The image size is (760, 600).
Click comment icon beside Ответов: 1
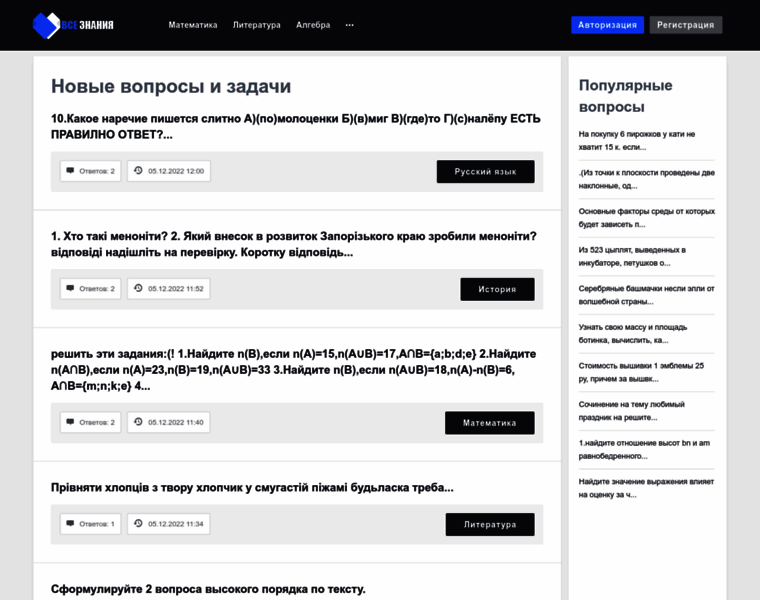[x=70, y=524]
